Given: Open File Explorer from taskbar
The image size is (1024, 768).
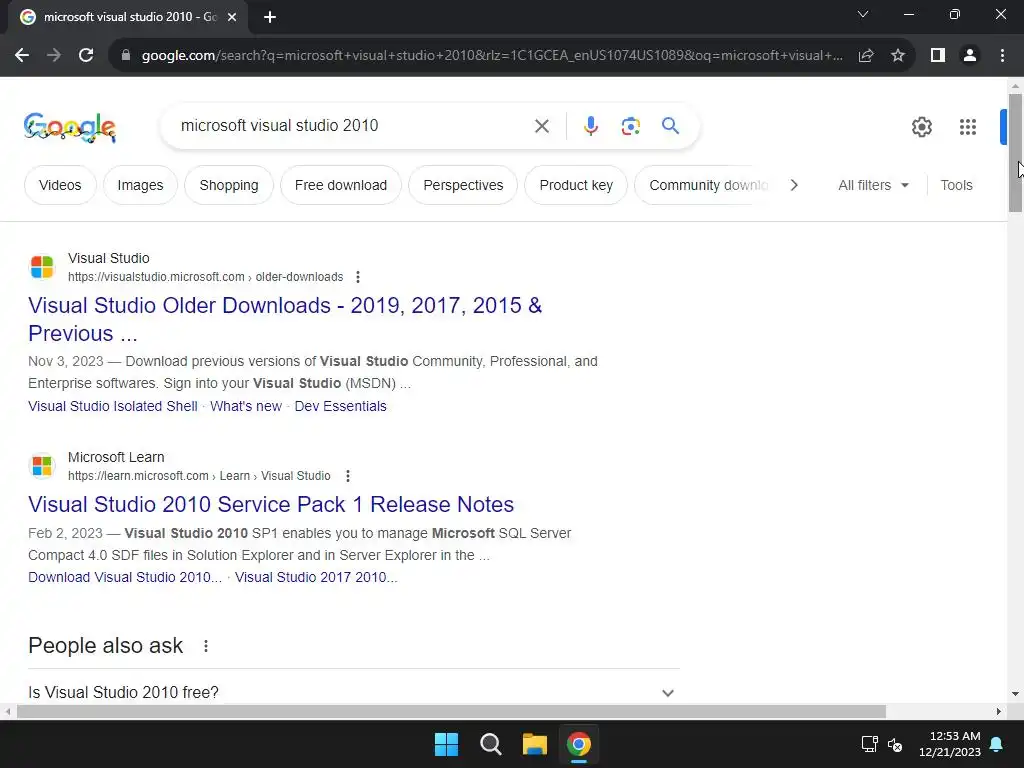Looking at the screenshot, I should pyautogui.click(x=534, y=744).
